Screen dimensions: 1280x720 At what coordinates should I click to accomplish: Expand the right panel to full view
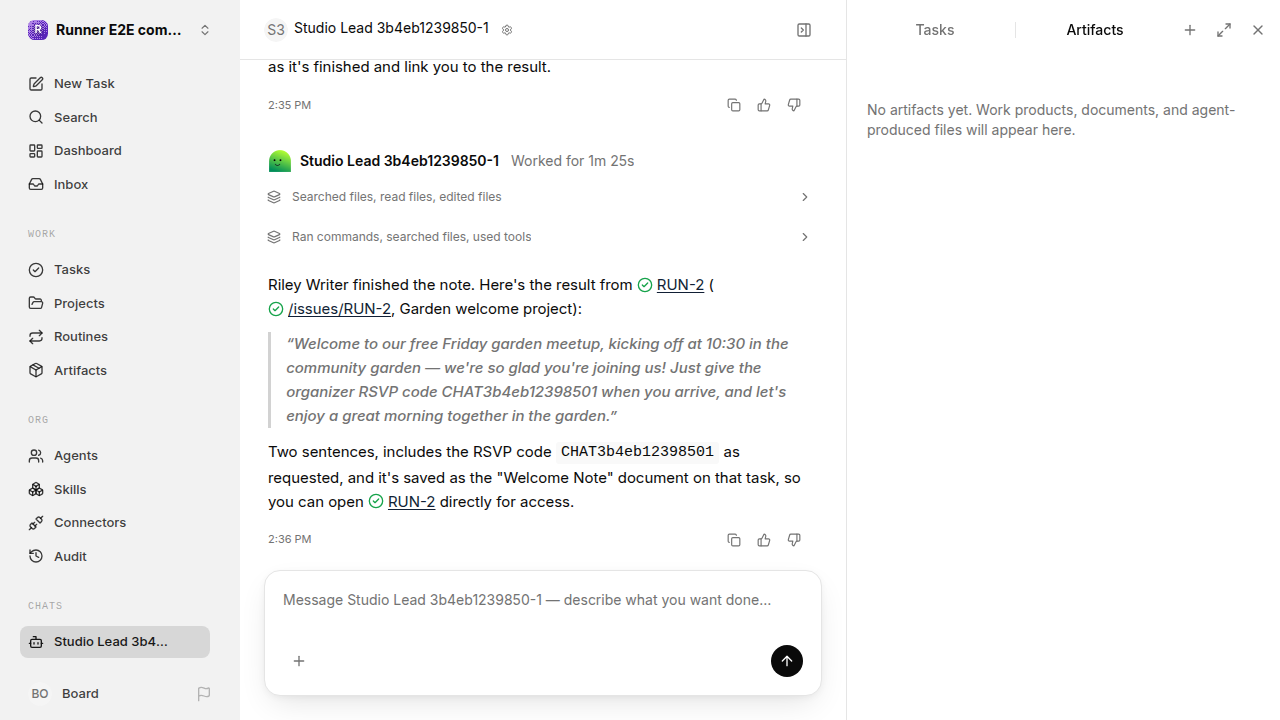[x=1224, y=30]
